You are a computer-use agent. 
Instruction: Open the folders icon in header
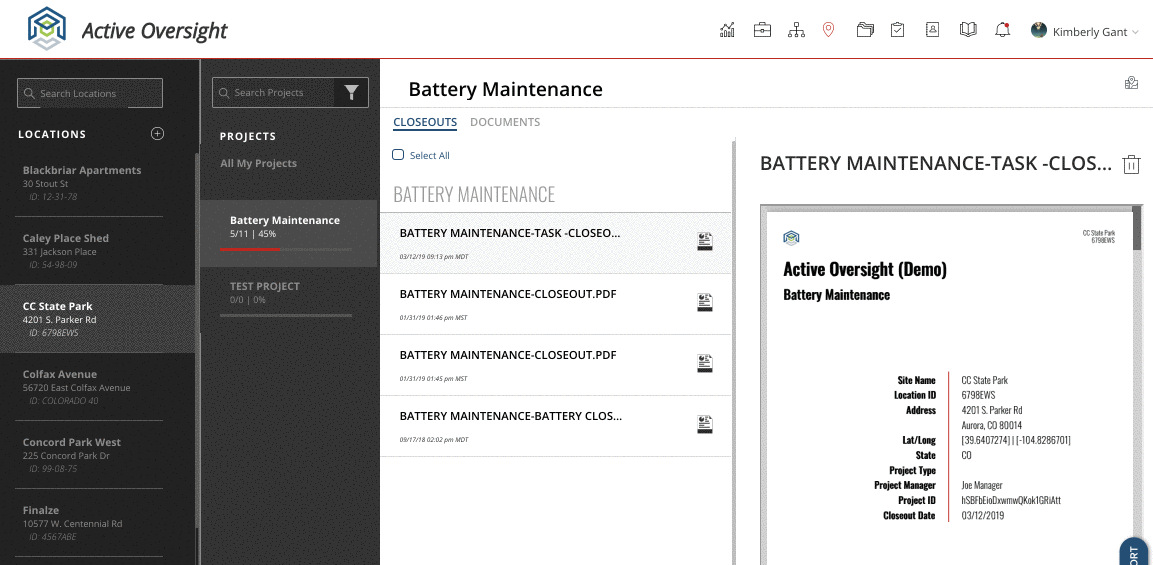click(865, 30)
